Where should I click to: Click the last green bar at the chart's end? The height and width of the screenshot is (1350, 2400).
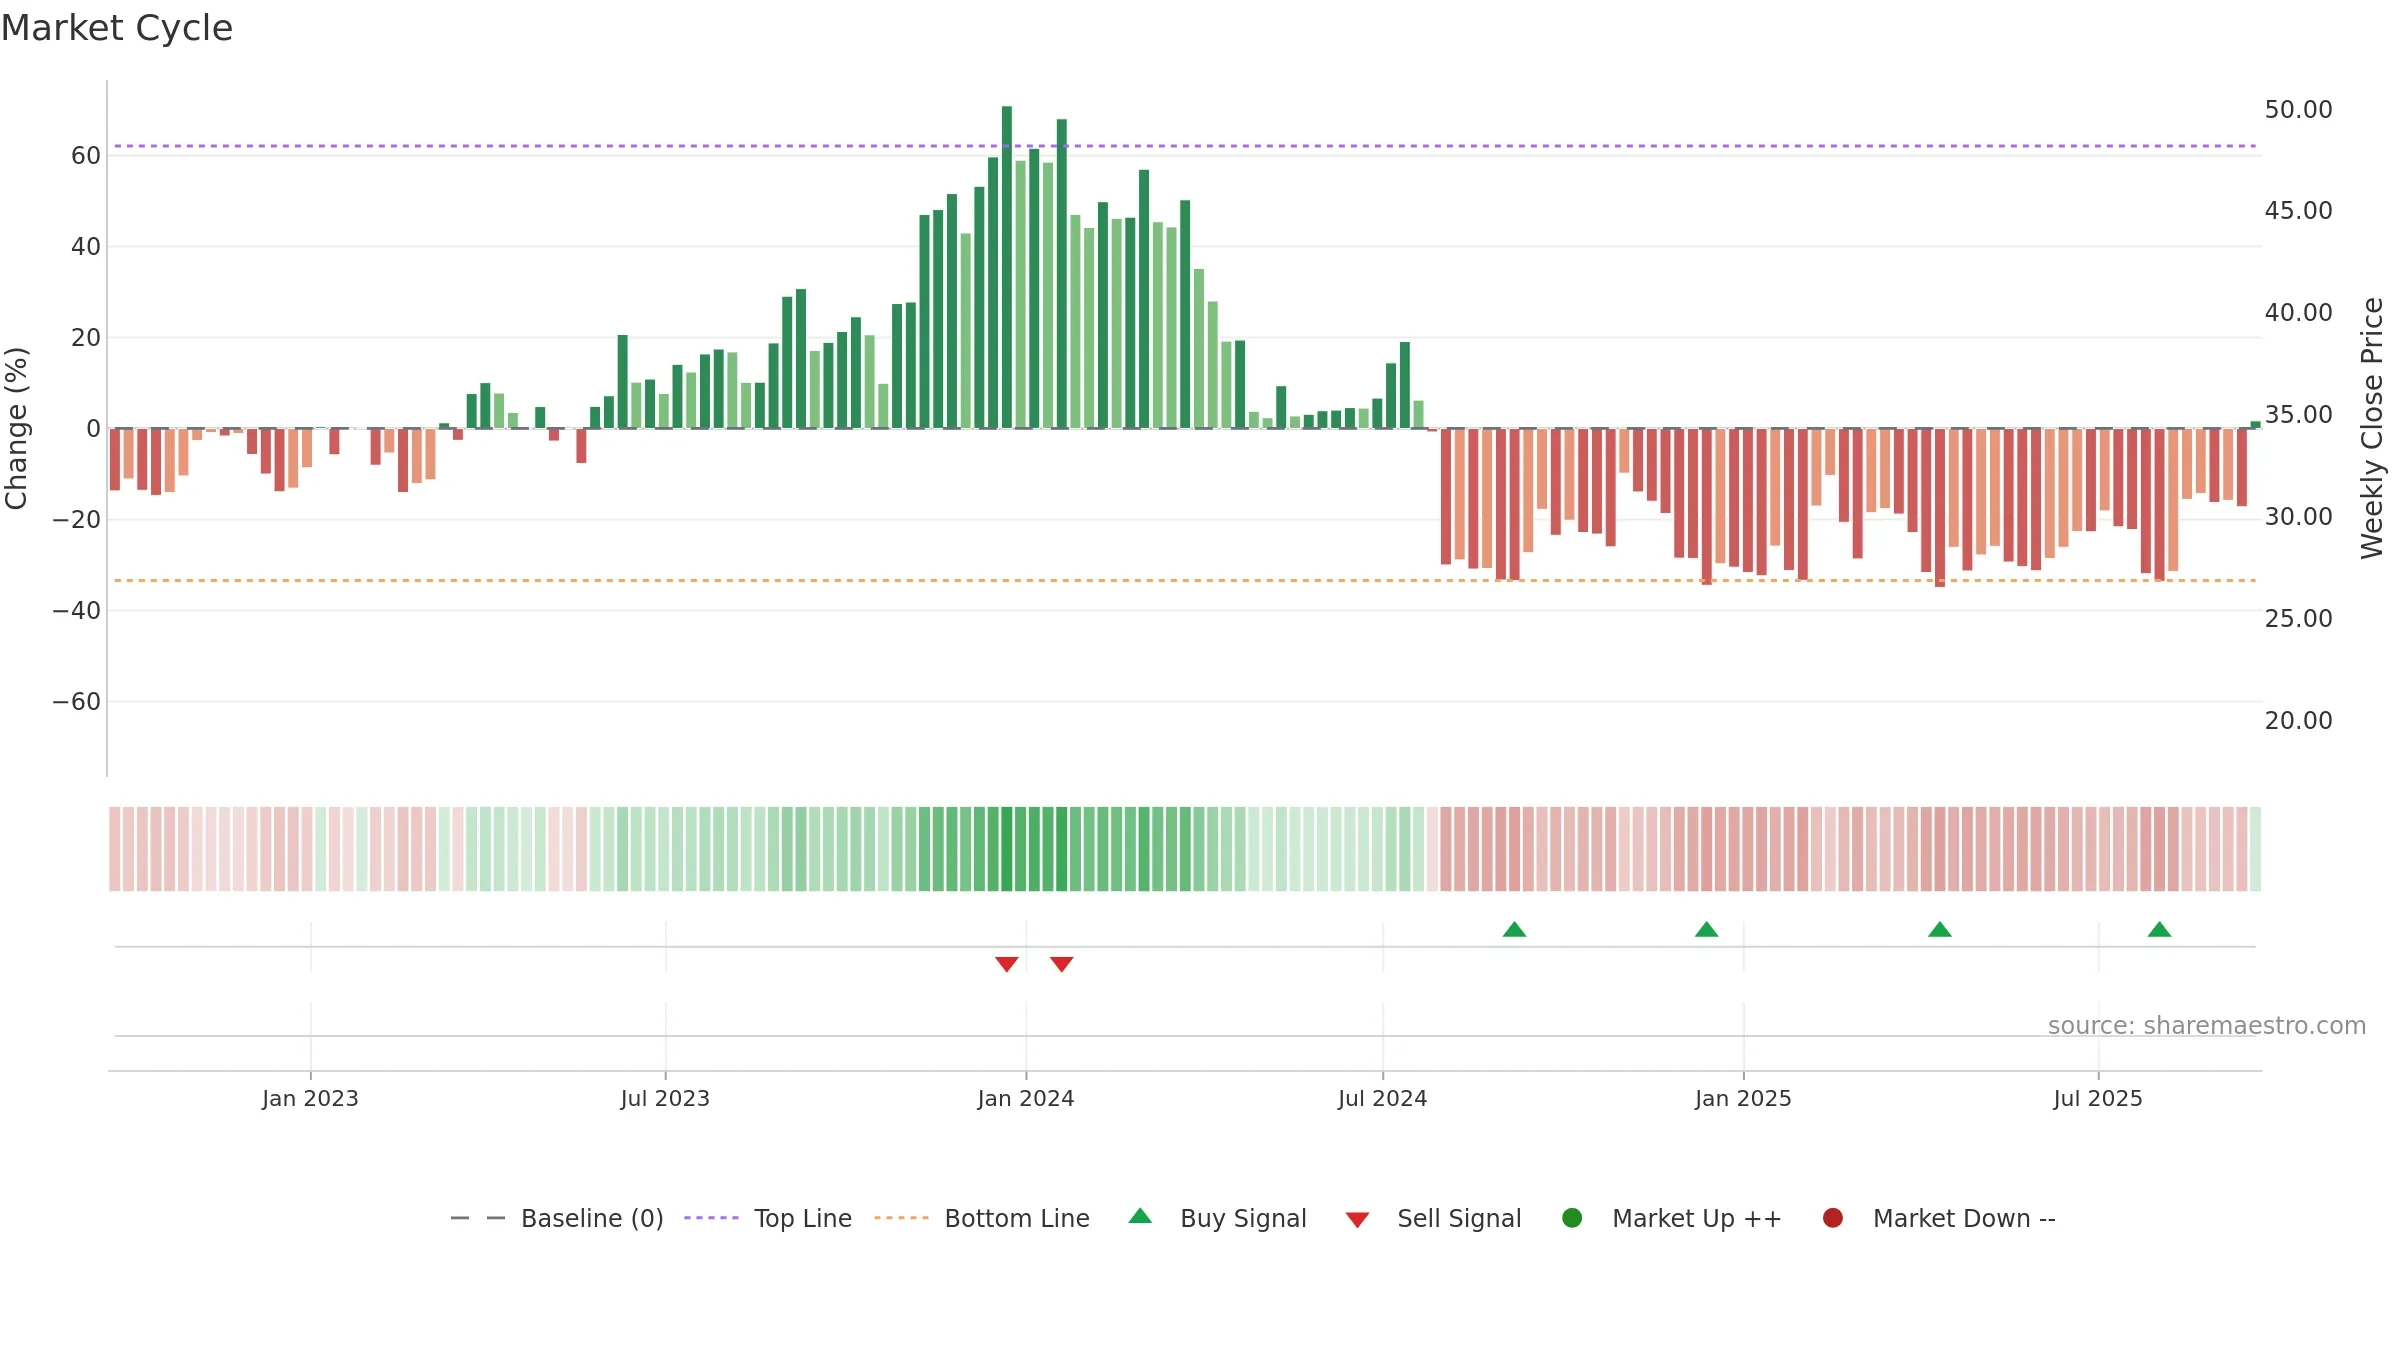pyautogui.click(x=2255, y=425)
